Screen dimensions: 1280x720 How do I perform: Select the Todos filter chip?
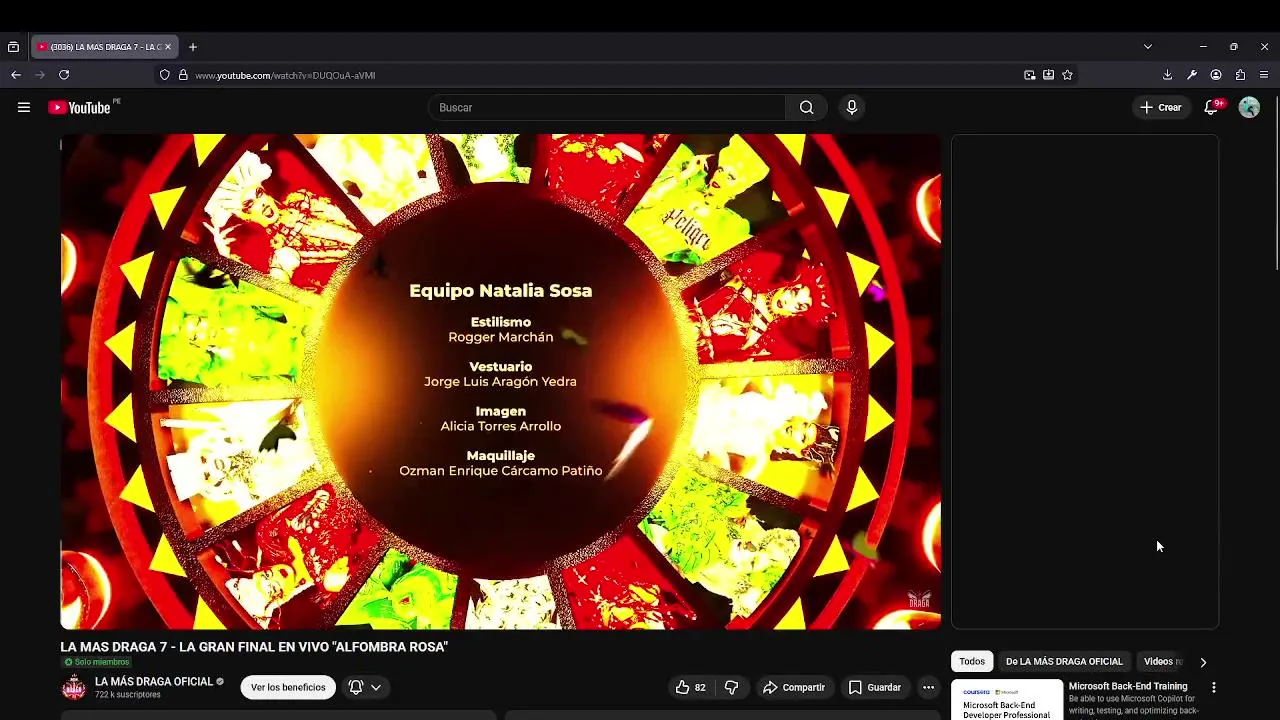pos(972,661)
